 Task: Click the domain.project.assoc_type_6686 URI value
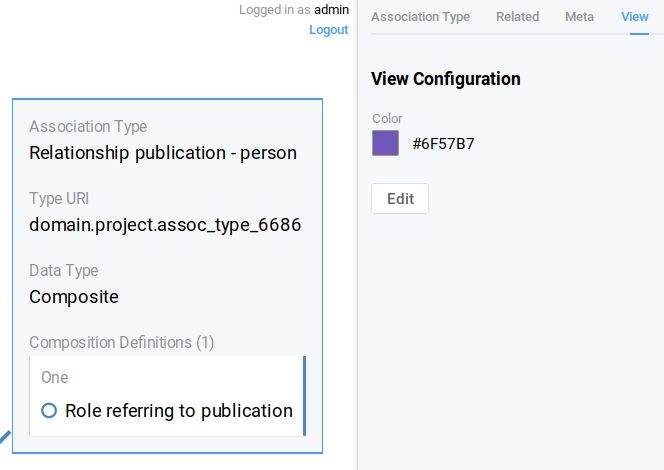[x=165, y=225]
